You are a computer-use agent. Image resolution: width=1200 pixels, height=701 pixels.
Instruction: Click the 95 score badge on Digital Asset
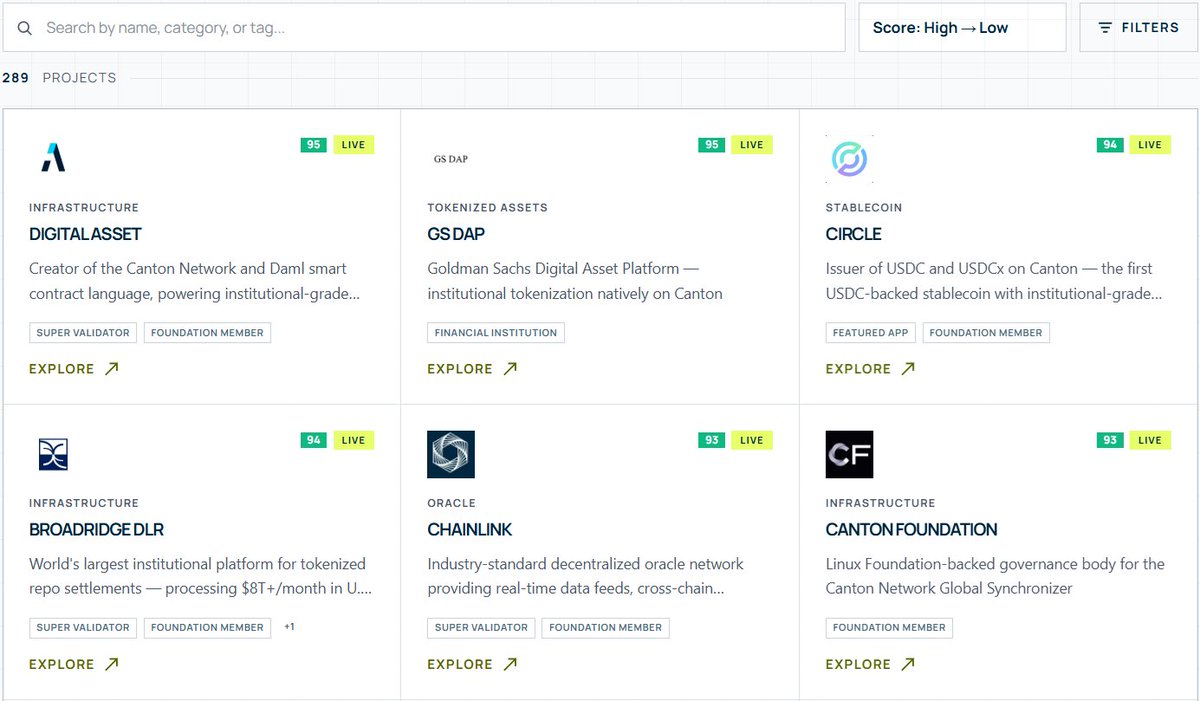(x=314, y=145)
